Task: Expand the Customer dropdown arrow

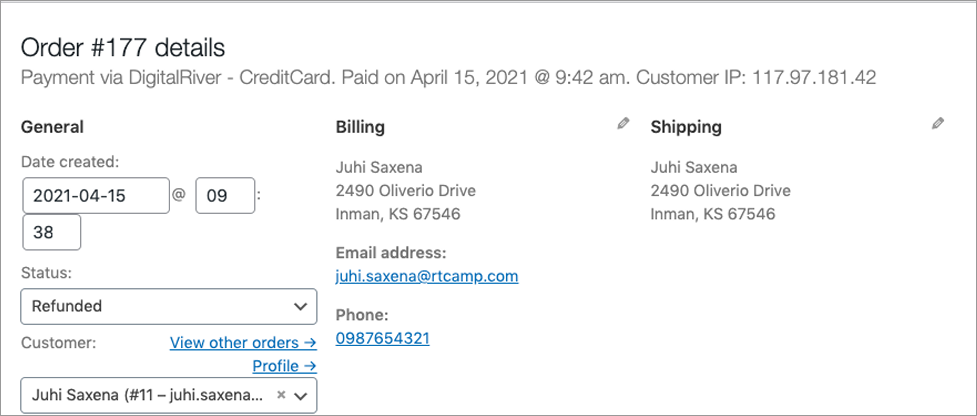Action: (300, 396)
